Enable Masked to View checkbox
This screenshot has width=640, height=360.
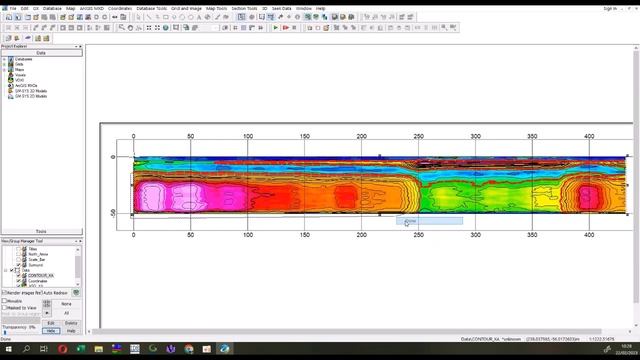pos(4,308)
